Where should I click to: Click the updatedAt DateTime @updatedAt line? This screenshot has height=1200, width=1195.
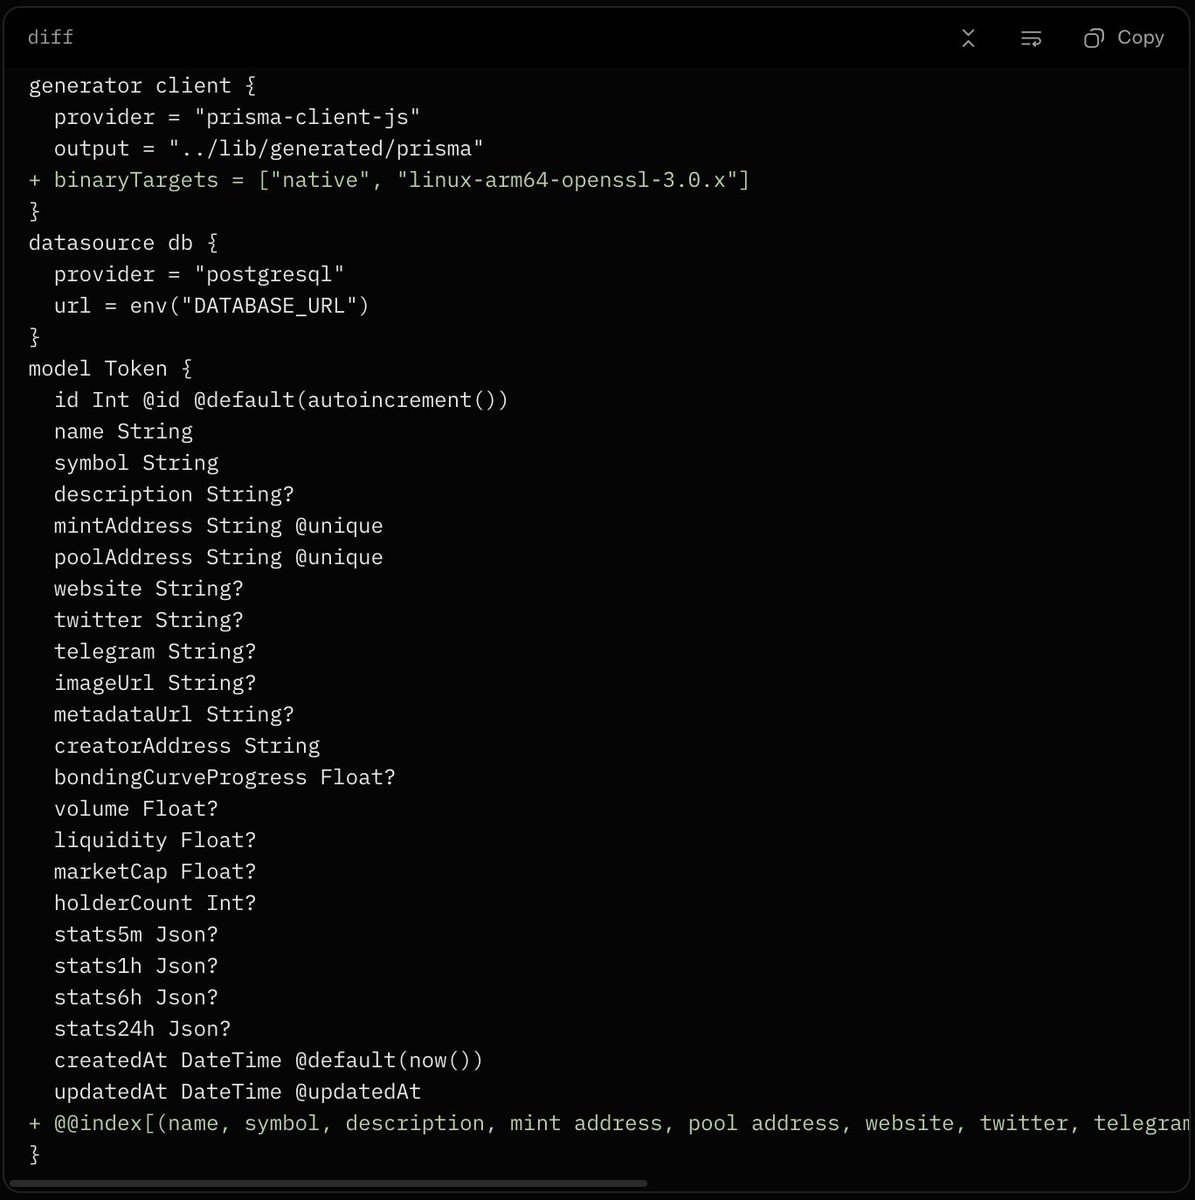238,1093
